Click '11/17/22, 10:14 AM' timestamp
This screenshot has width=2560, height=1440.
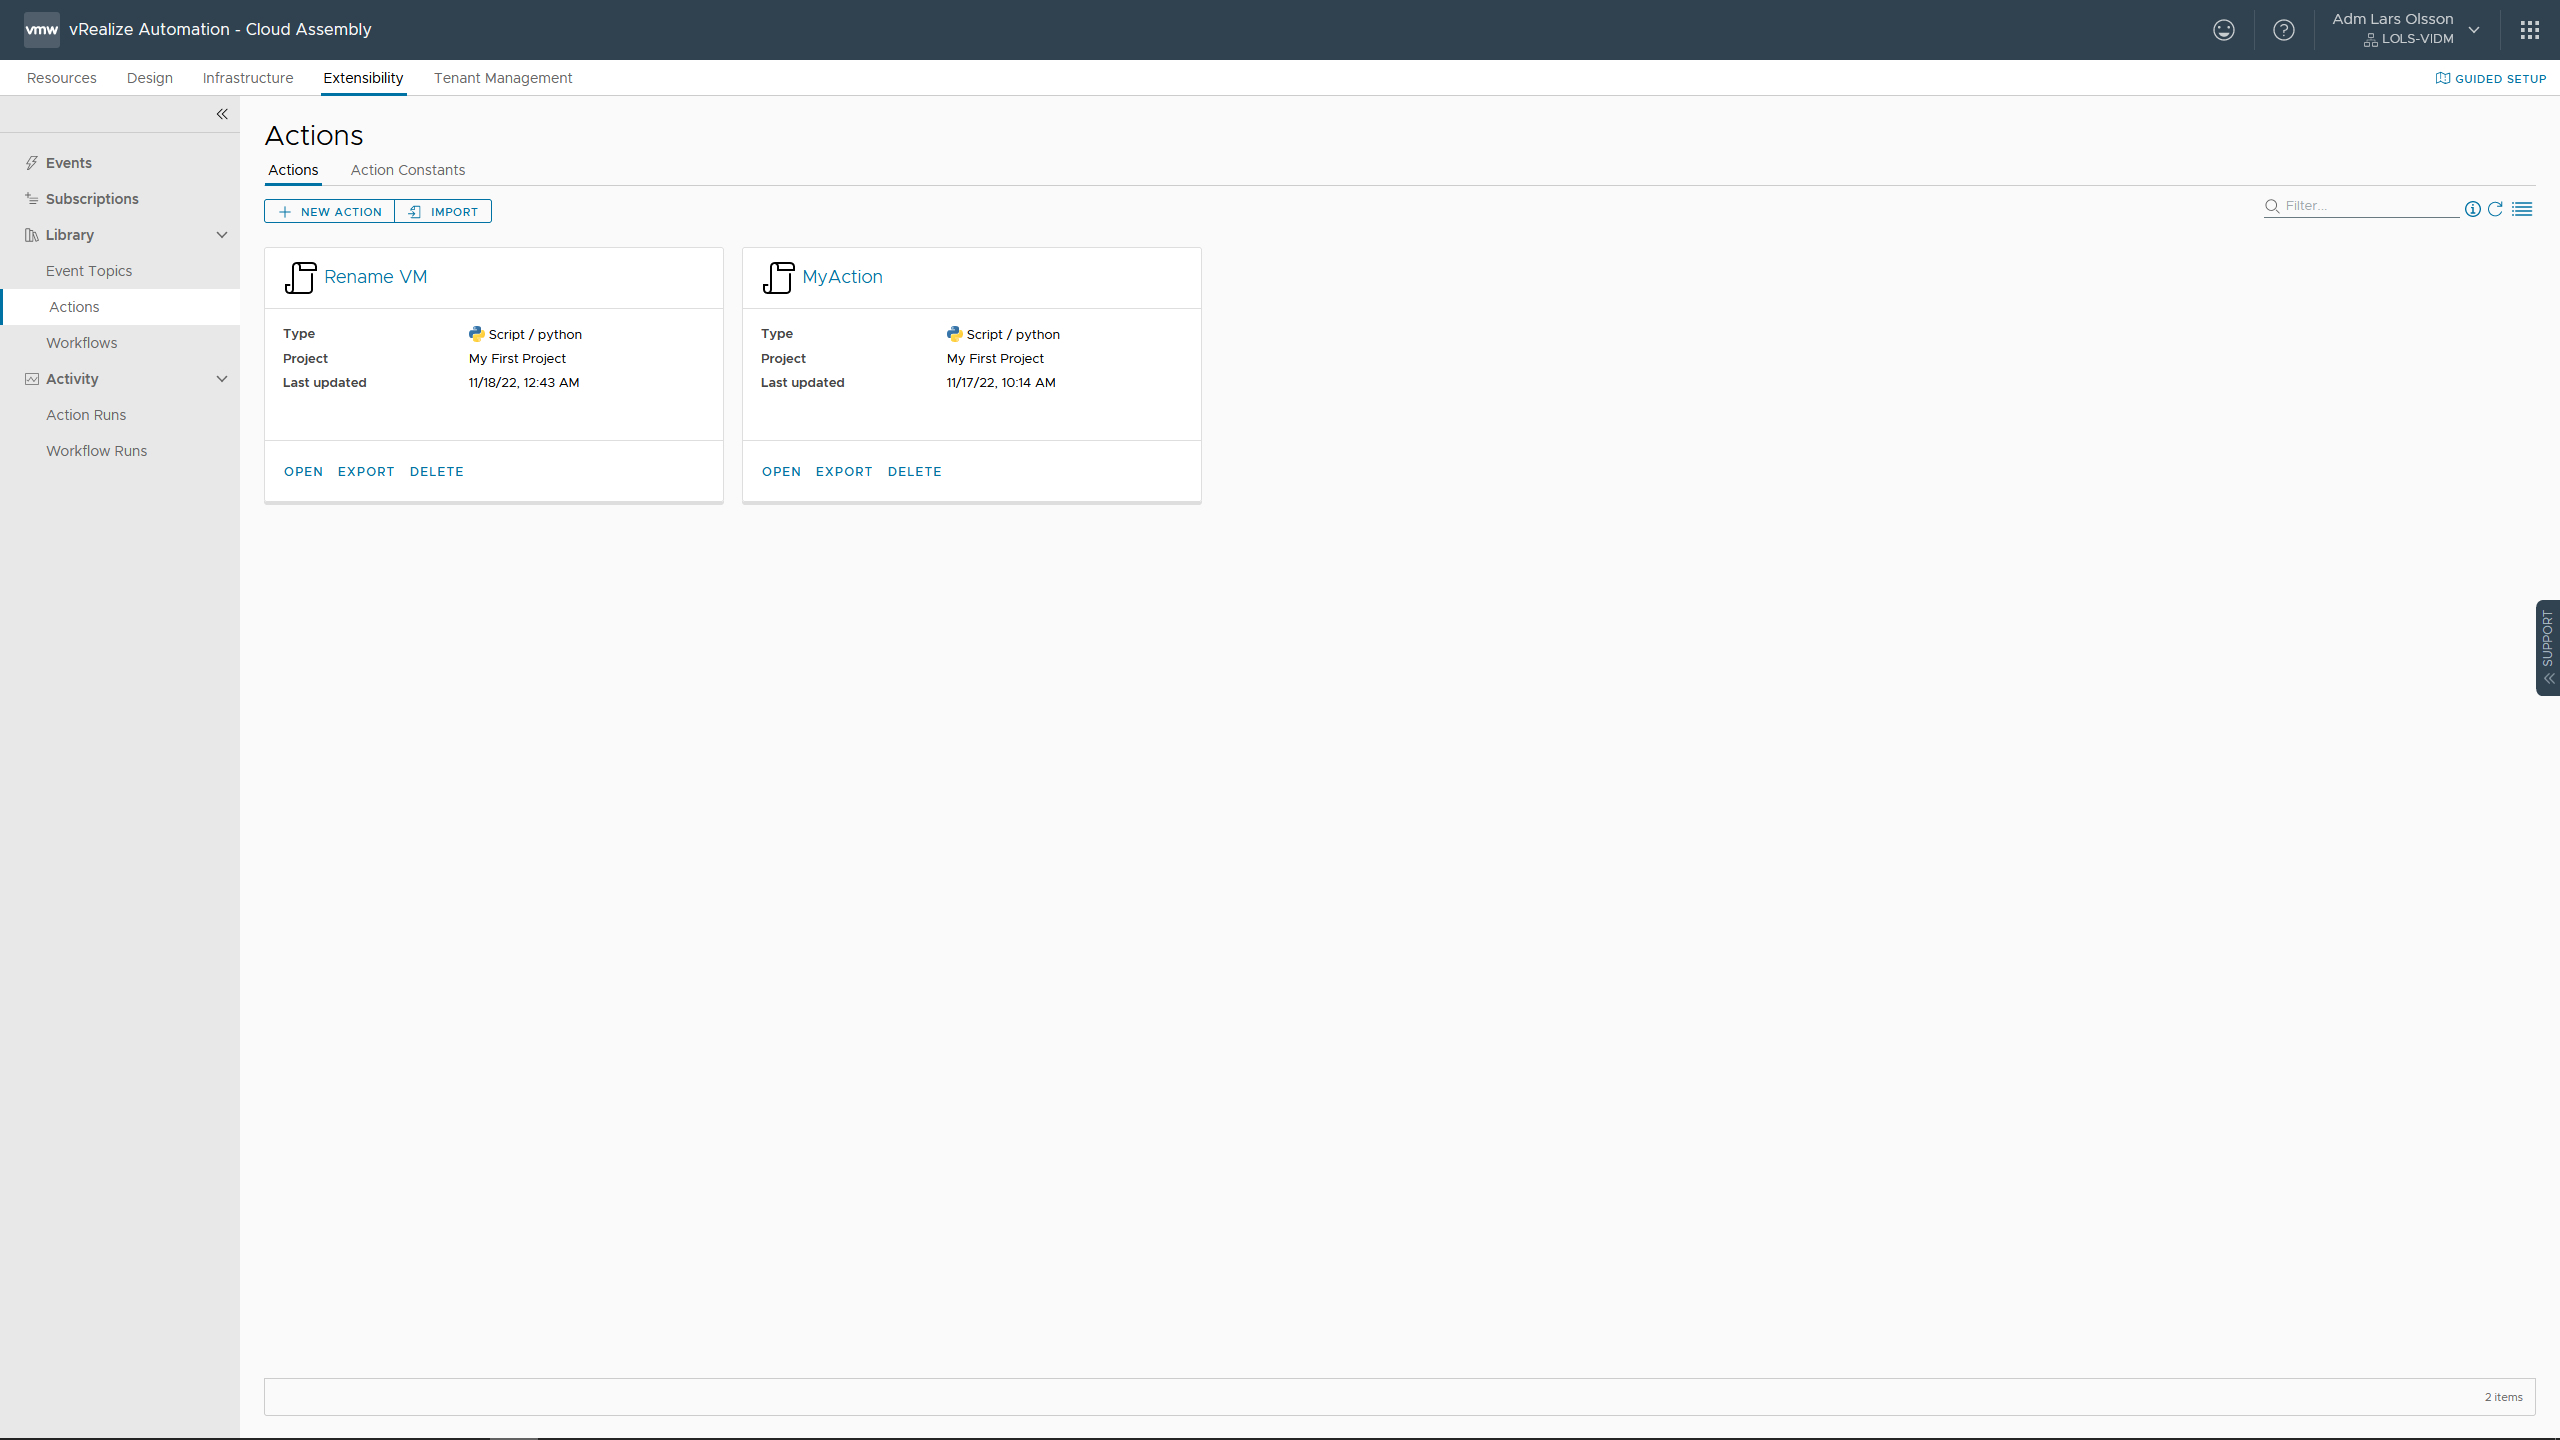coord(1001,383)
